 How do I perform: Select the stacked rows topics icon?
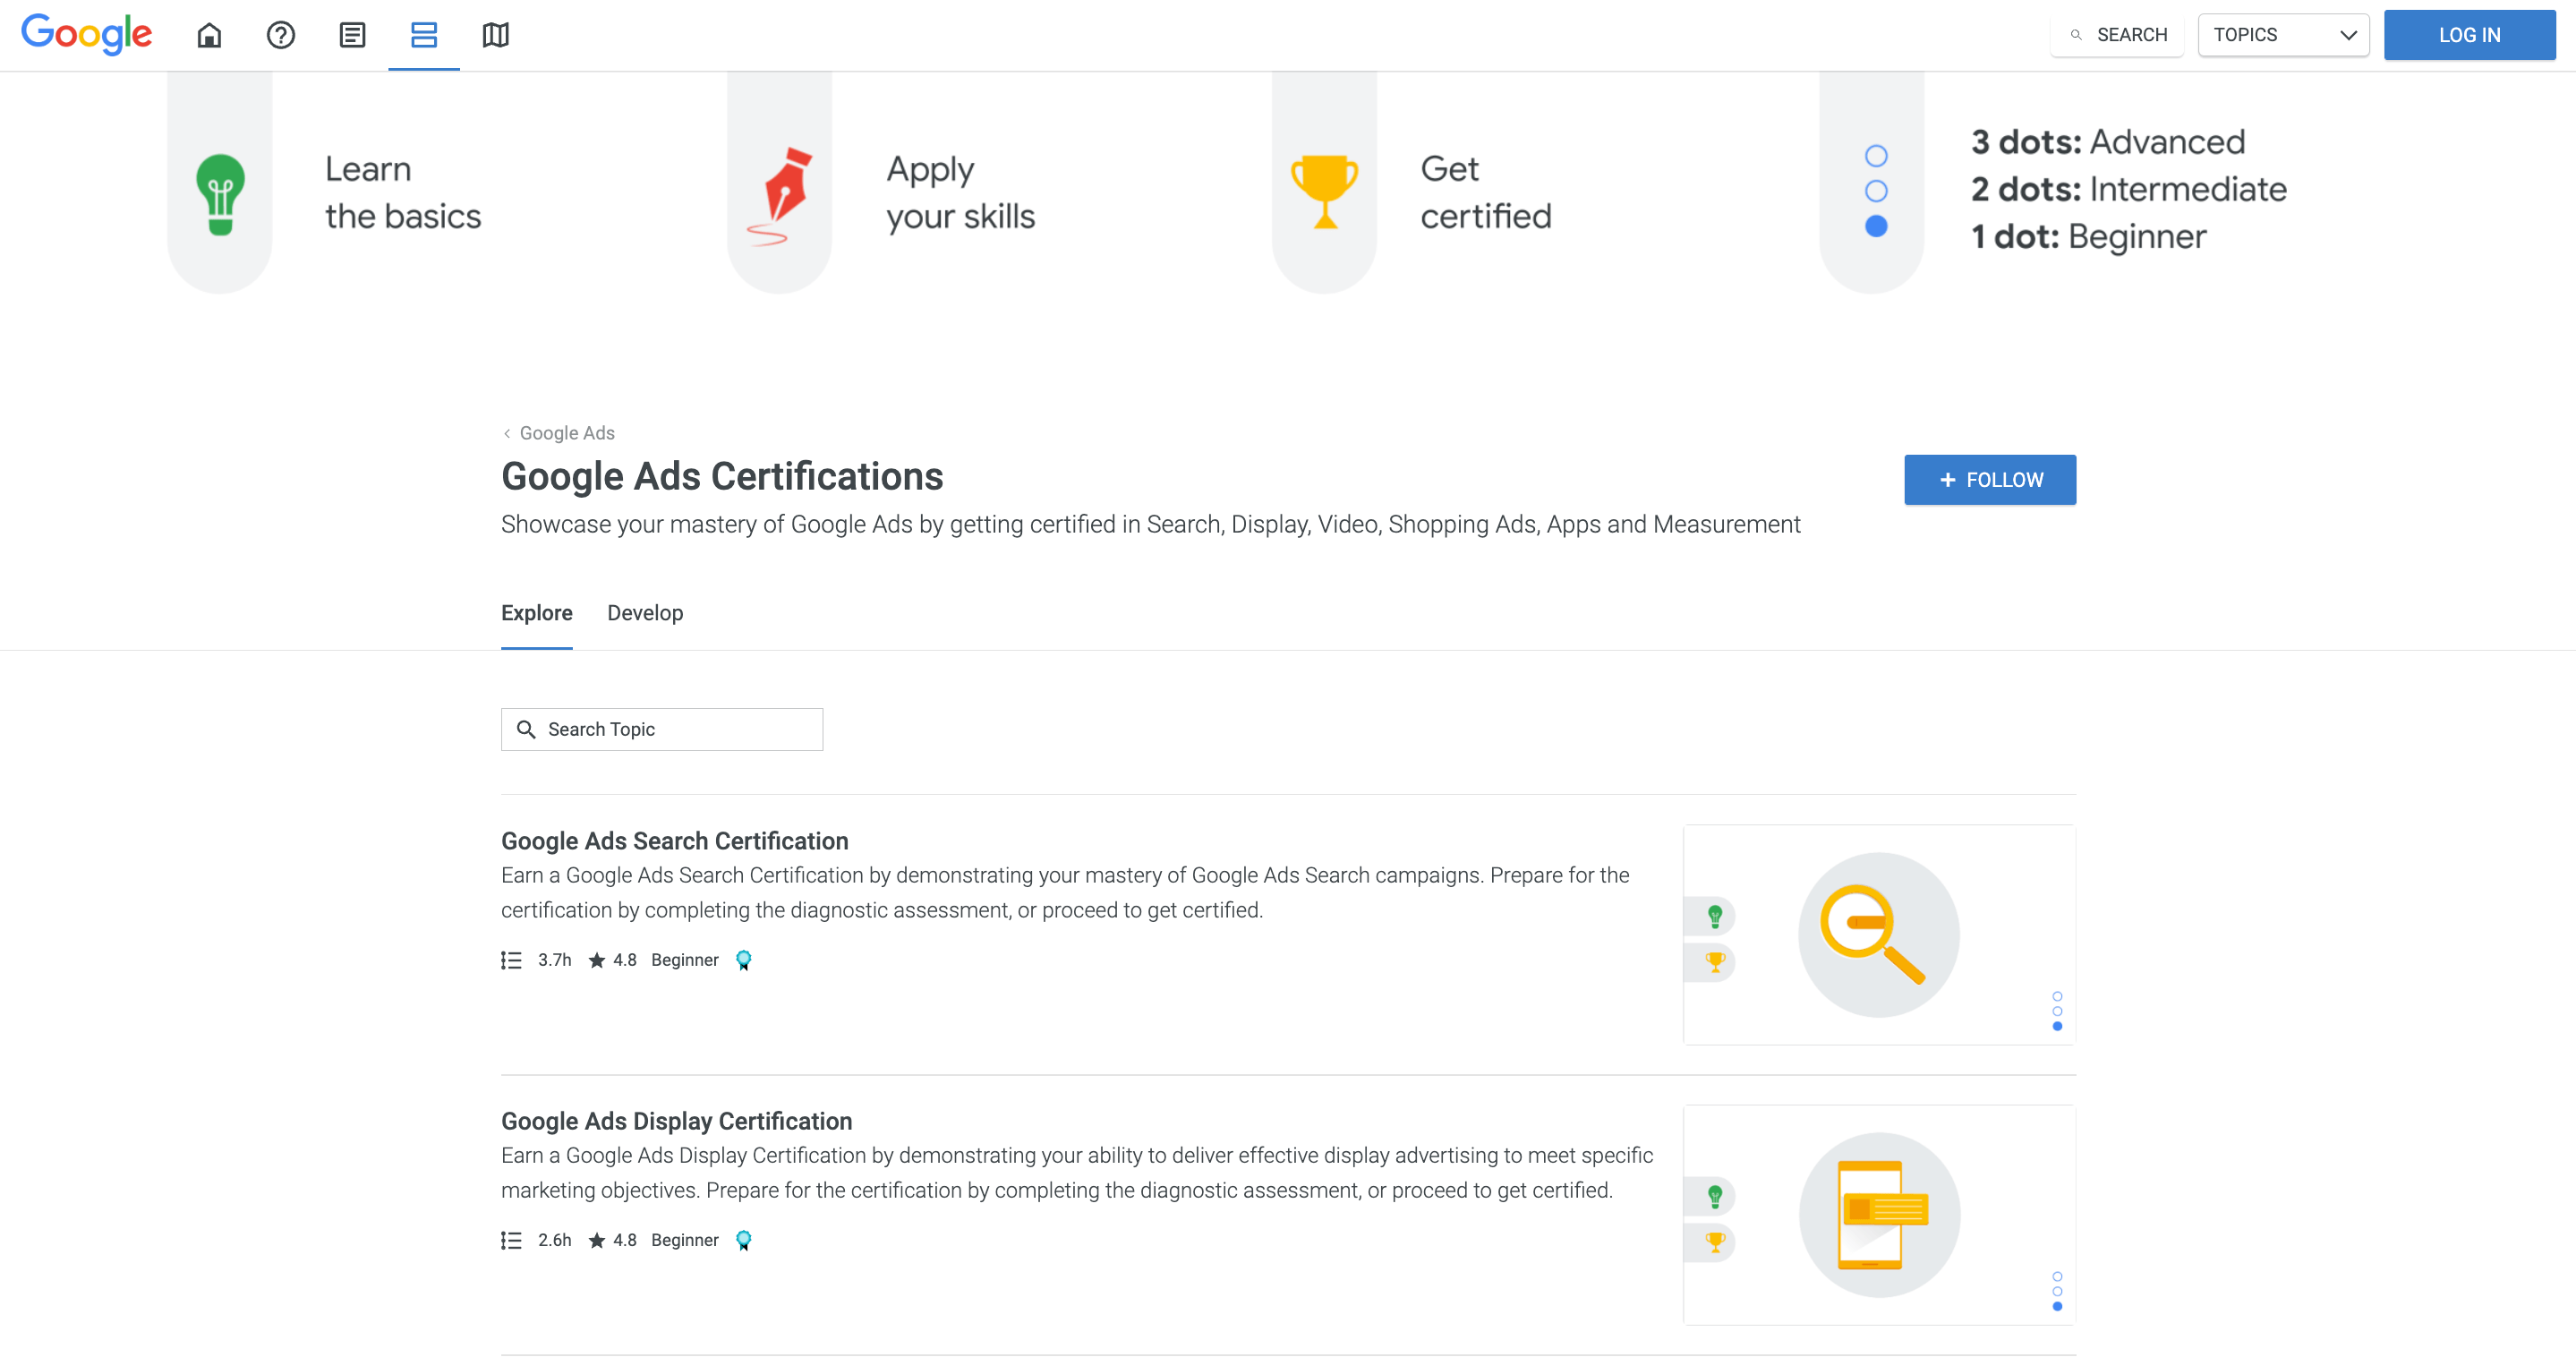click(424, 35)
